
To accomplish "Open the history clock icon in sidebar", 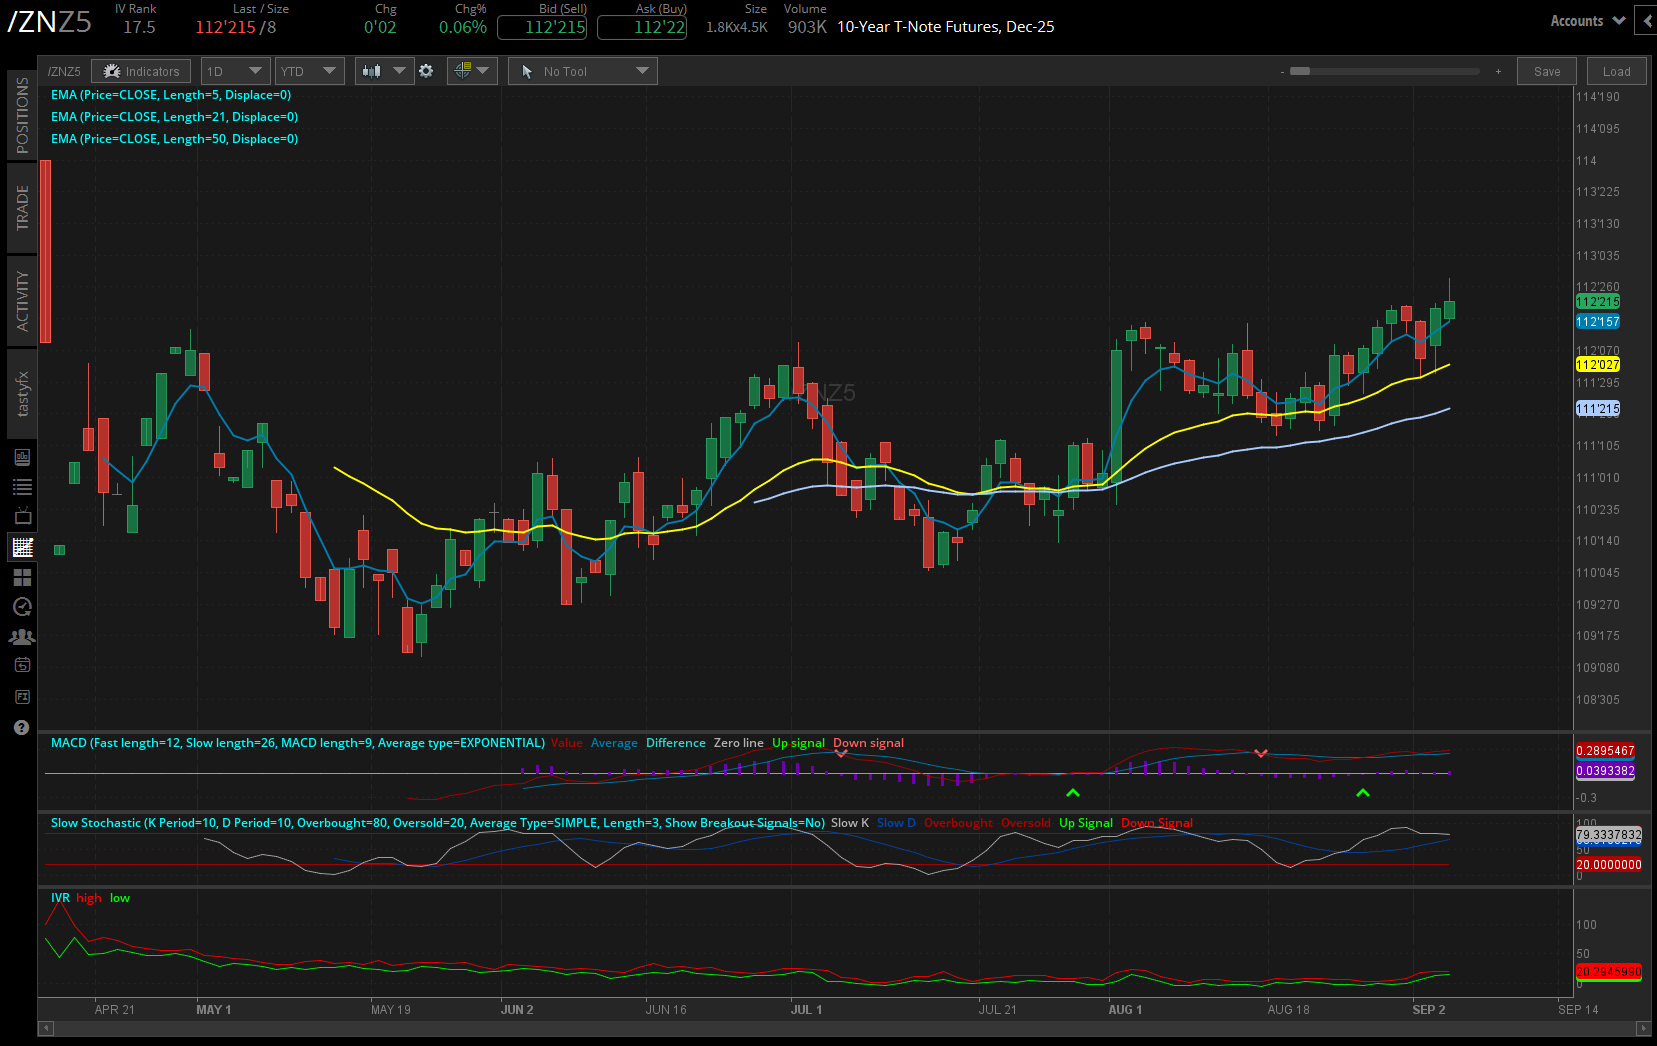I will click(21, 606).
